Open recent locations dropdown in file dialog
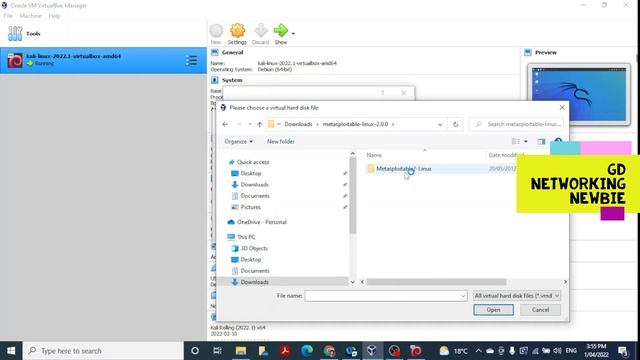The height and width of the screenshot is (360, 640). pyautogui.click(x=250, y=124)
